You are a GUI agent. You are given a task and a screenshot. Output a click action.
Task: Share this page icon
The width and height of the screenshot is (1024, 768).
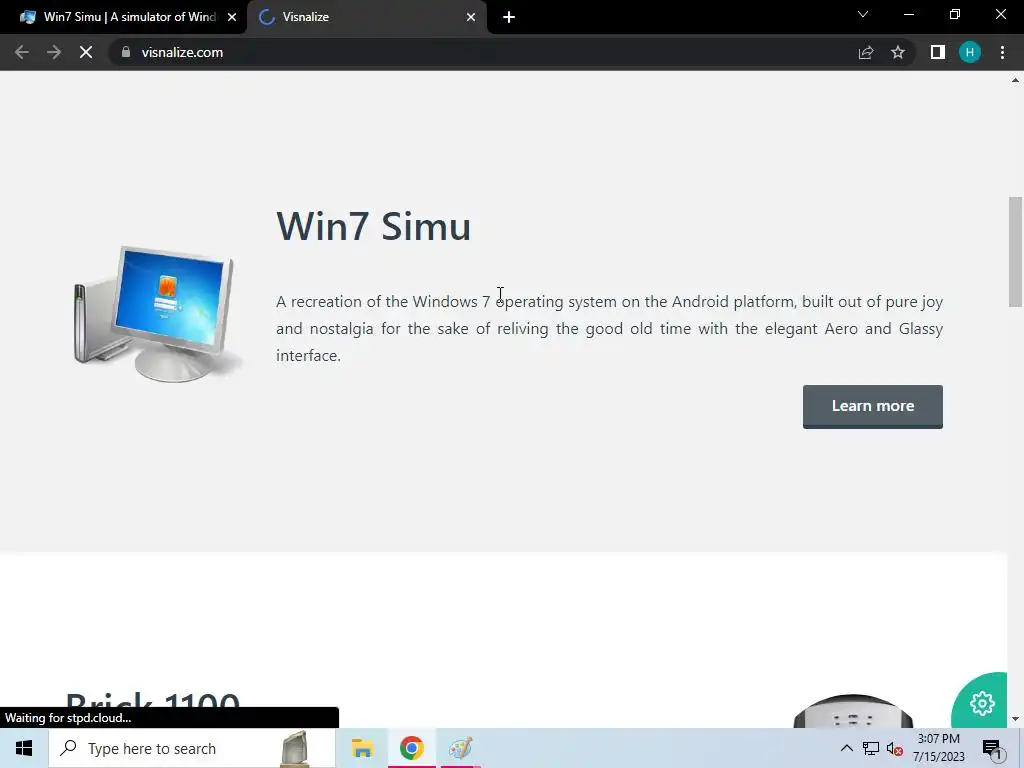tap(866, 52)
